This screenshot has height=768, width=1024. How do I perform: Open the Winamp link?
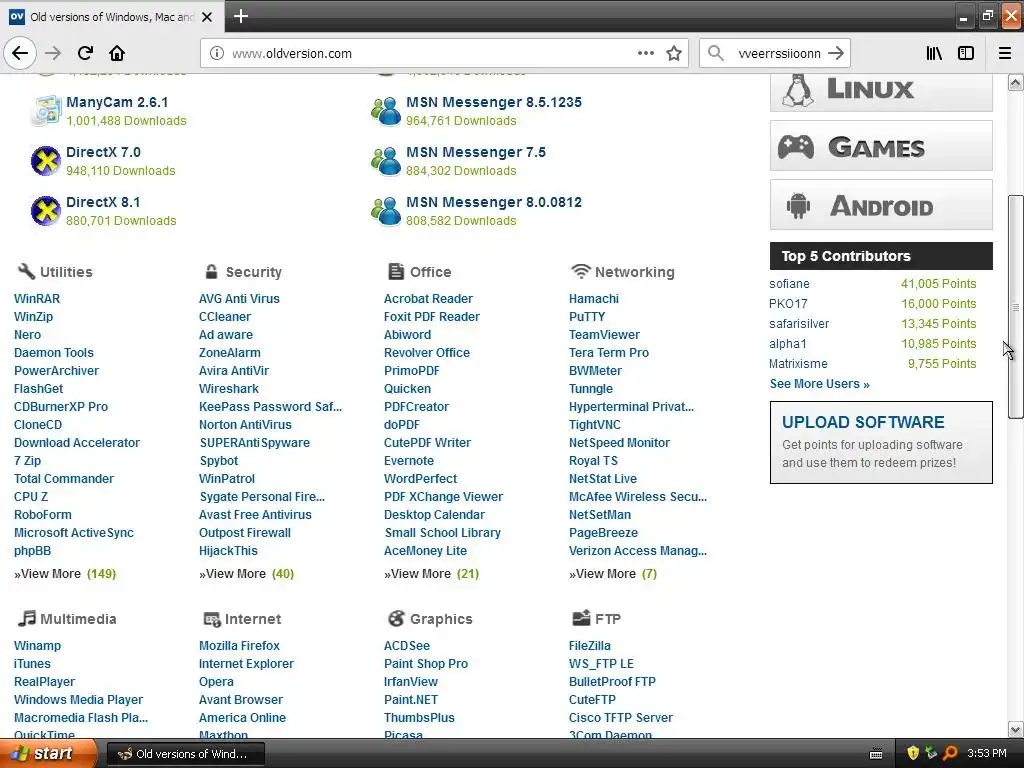point(37,645)
